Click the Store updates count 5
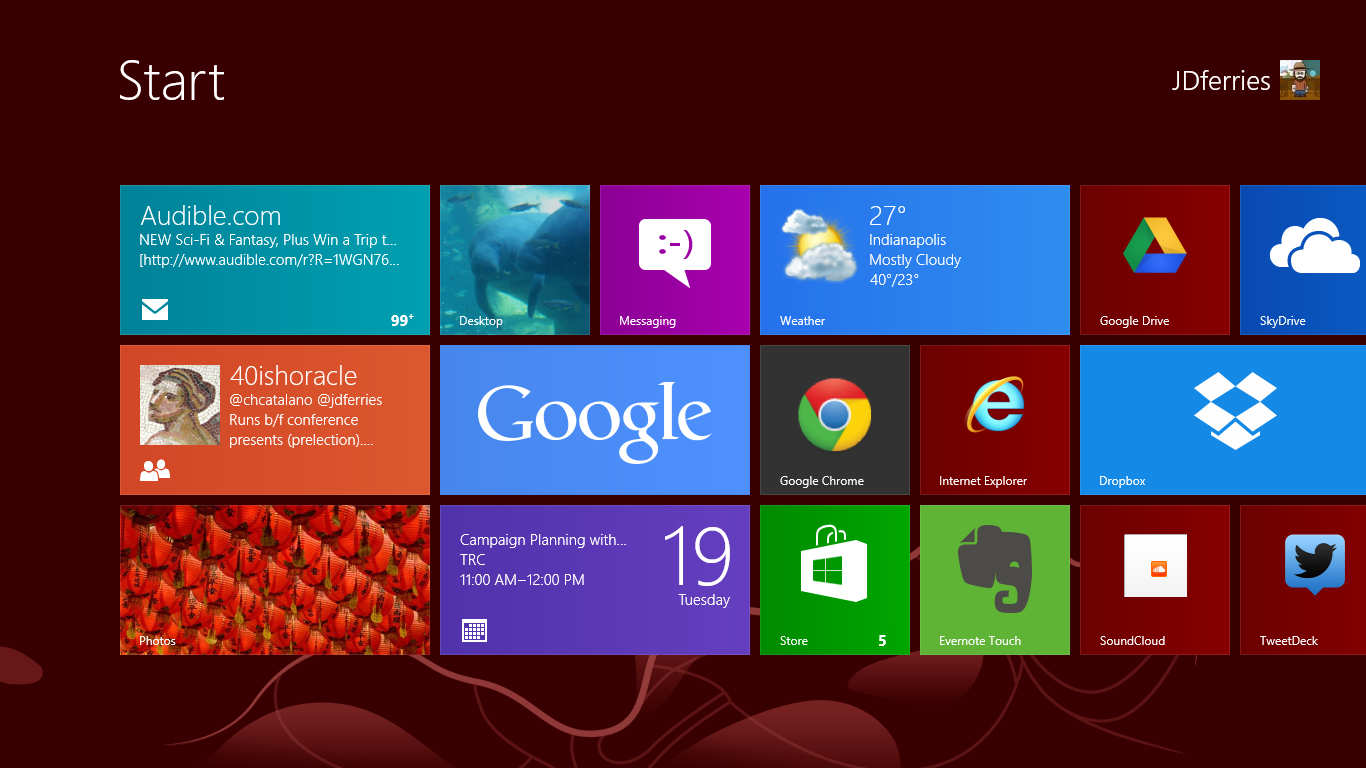 click(882, 641)
